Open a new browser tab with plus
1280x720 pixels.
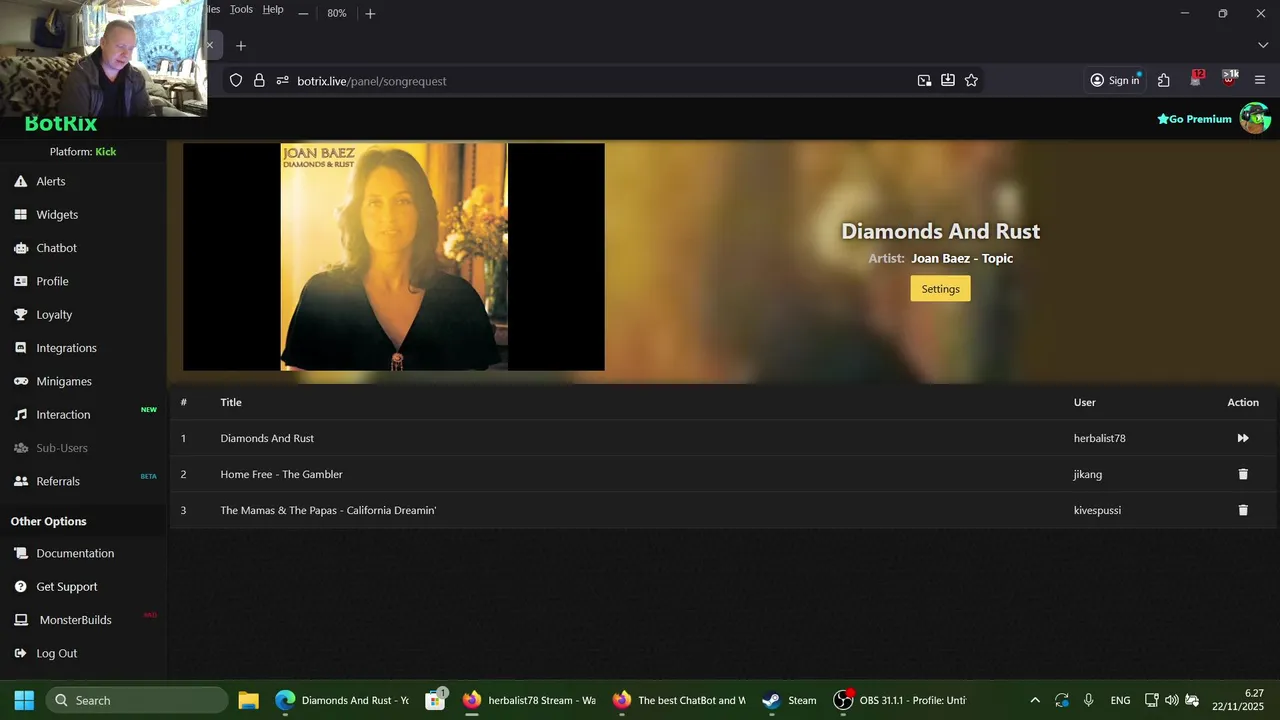point(240,46)
